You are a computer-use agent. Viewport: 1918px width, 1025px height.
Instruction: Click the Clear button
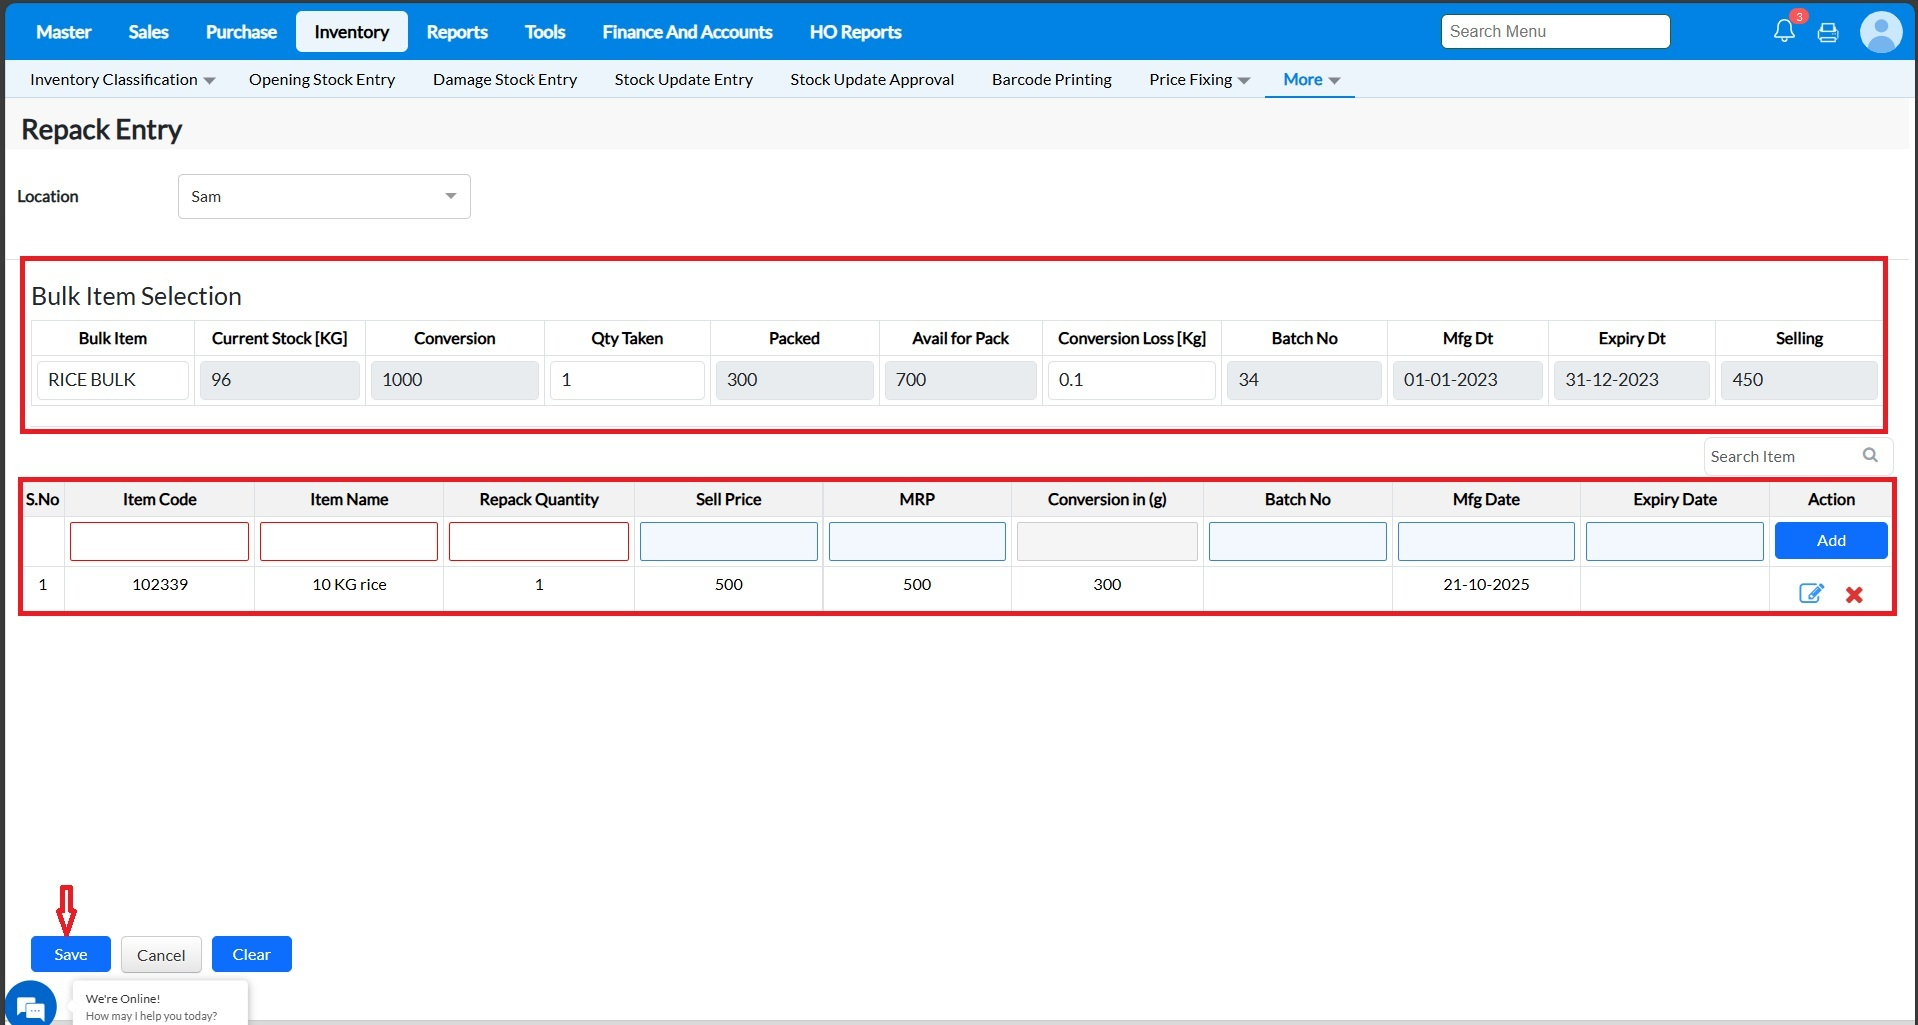coord(251,955)
